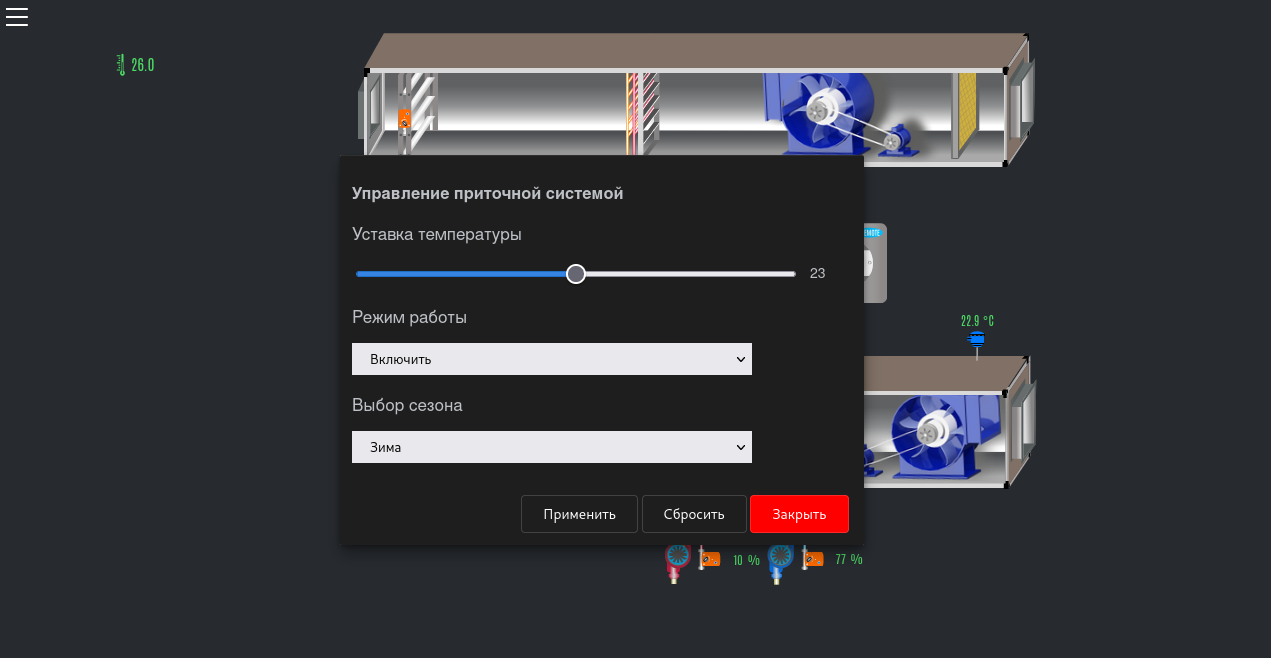Image resolution: width=1271 pixels, height=658 pixels.
Task: Click the blue circulation pump icon
Action: [x=780, y=562]
